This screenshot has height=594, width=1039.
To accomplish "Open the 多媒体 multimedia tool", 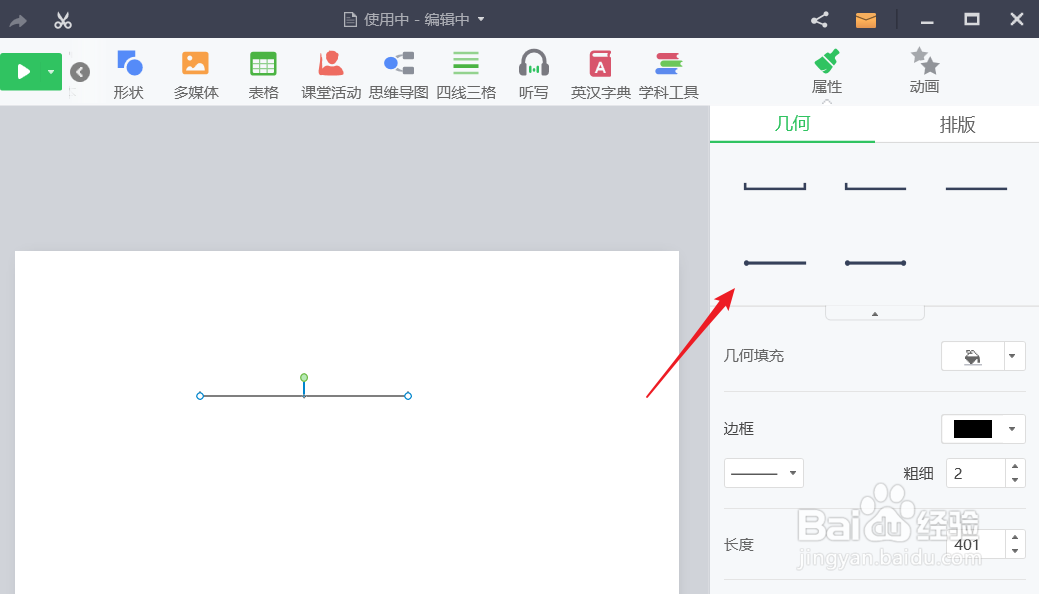I will (195, 75).
